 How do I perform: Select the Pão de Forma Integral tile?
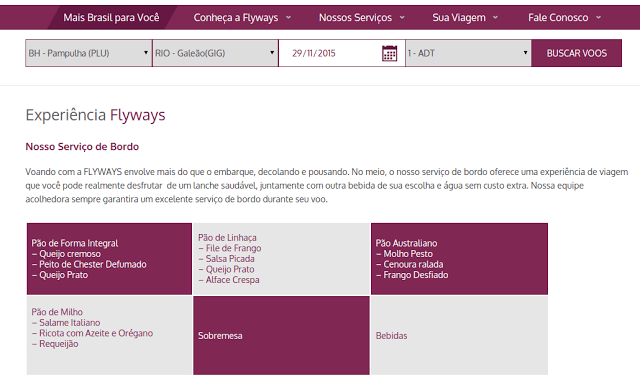pyautogui.click(x=109, y=259)
